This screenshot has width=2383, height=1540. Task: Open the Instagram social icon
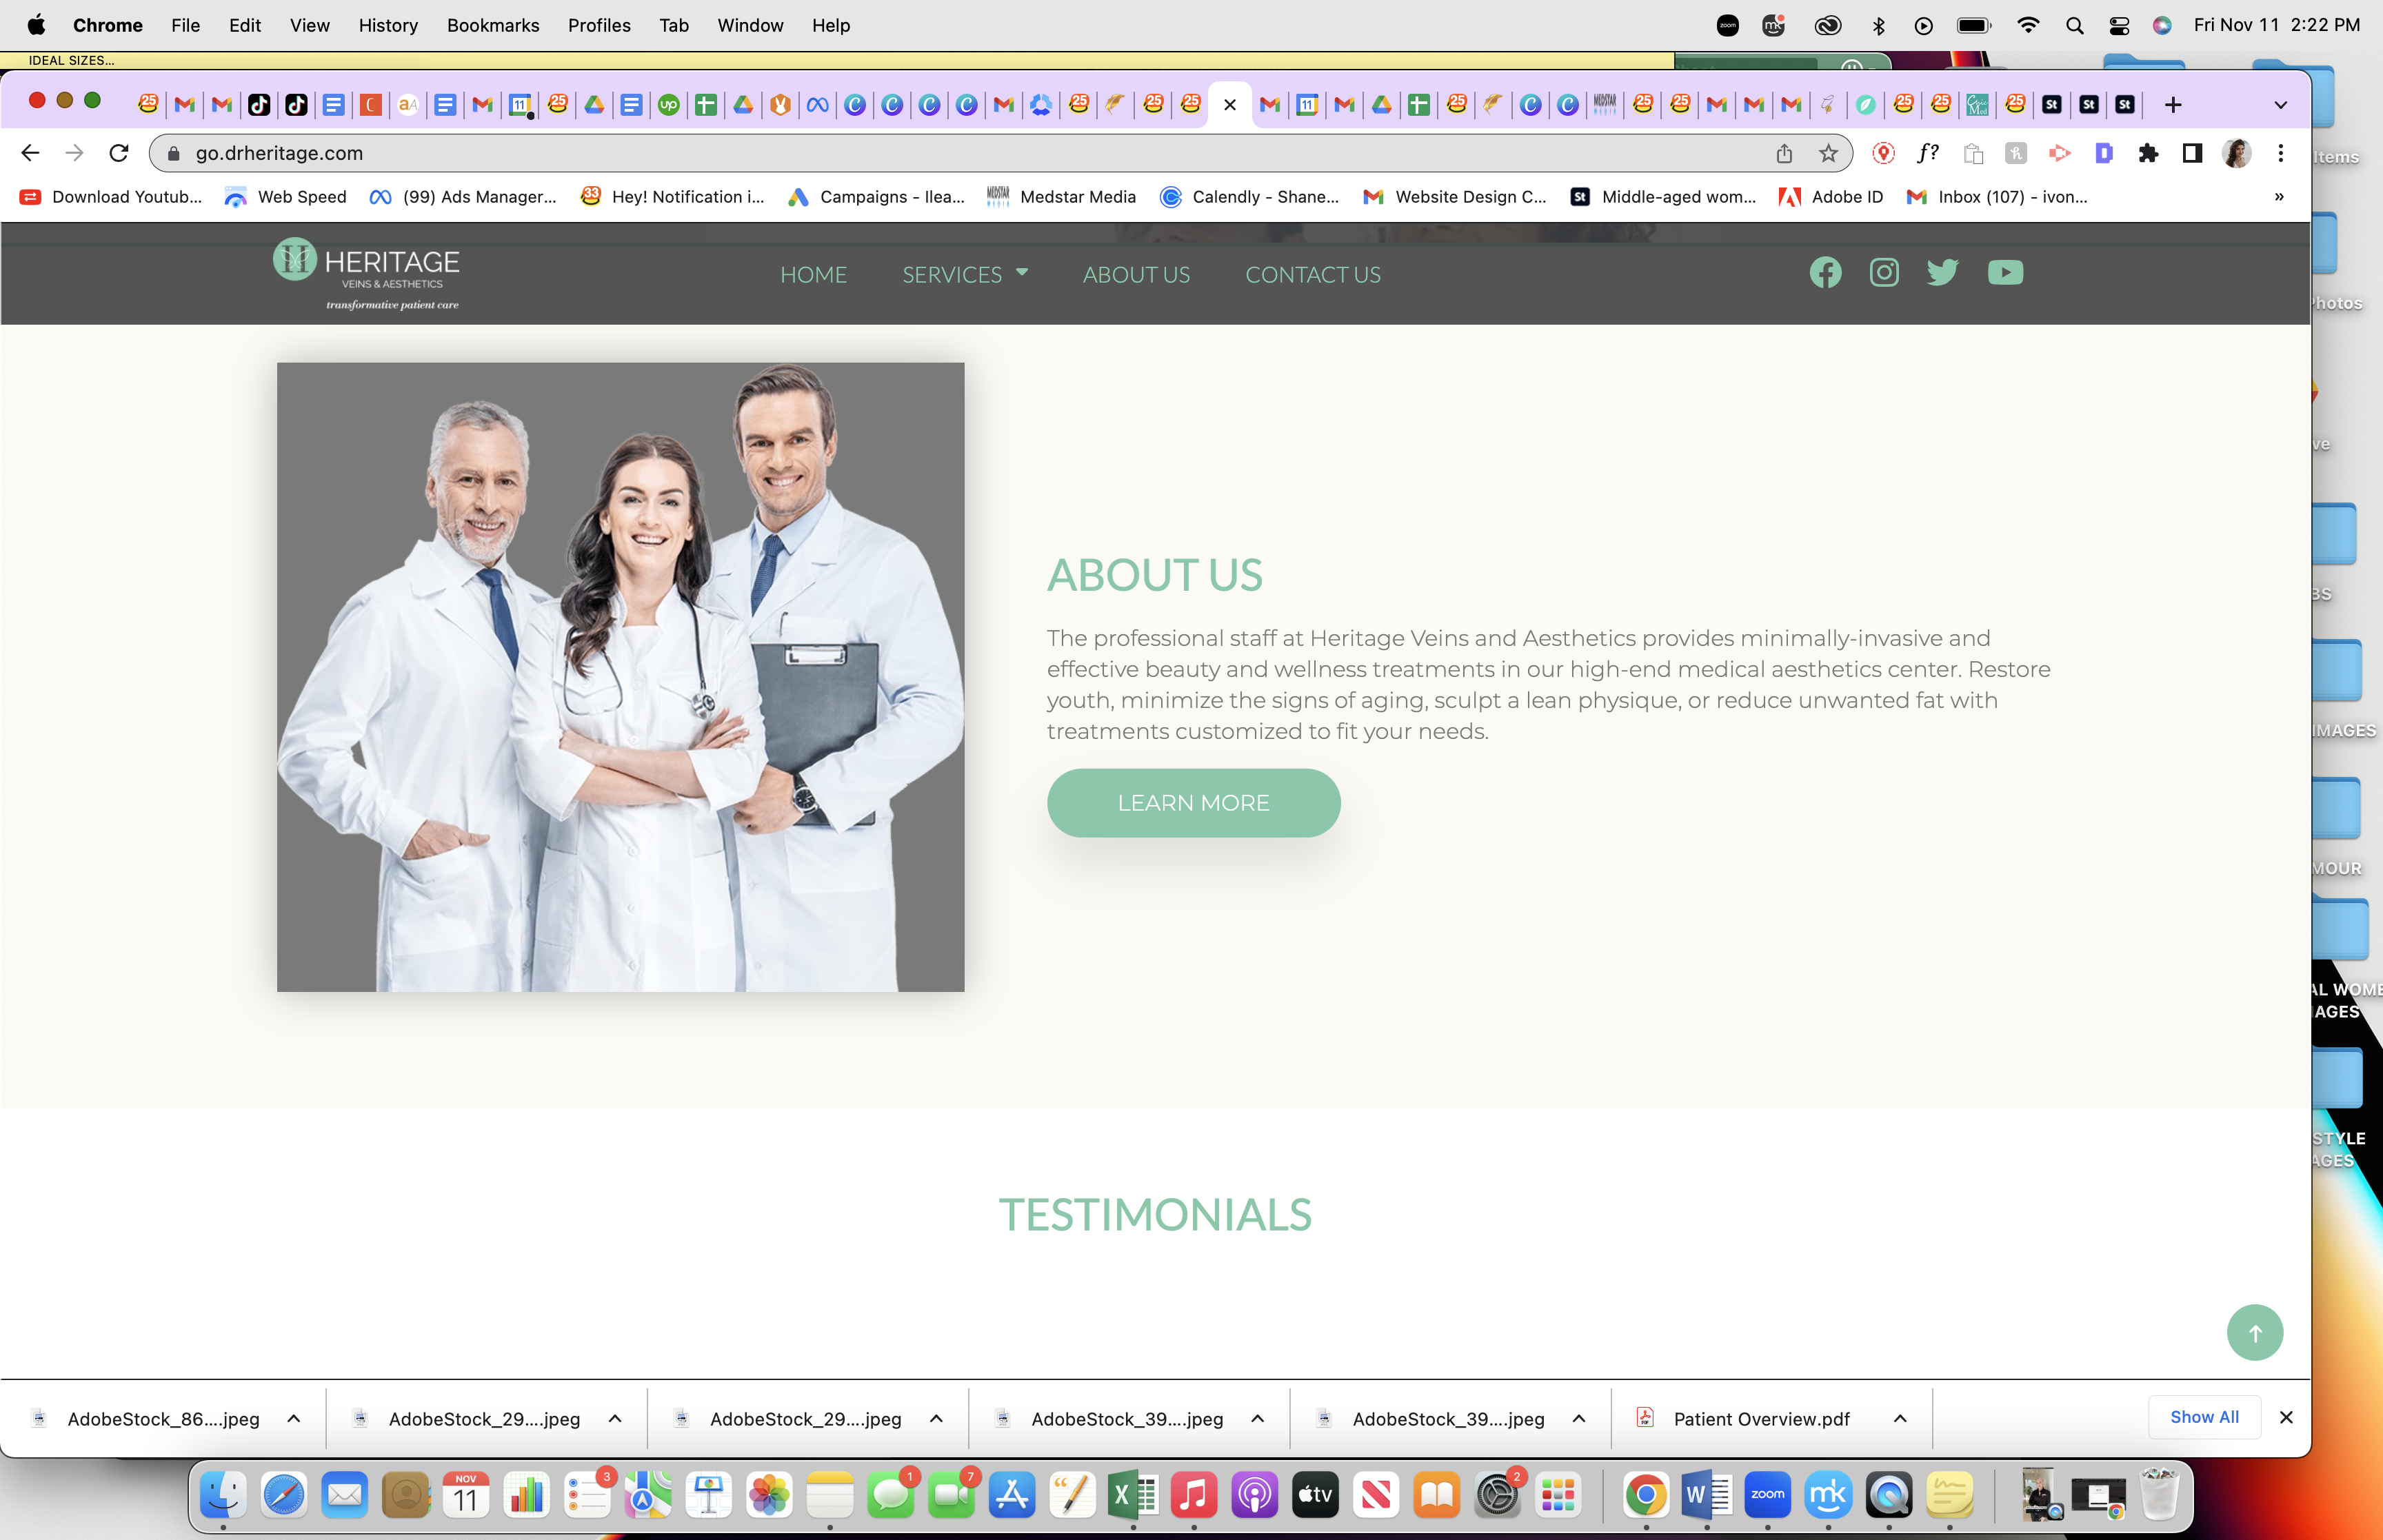(1884, 273)
